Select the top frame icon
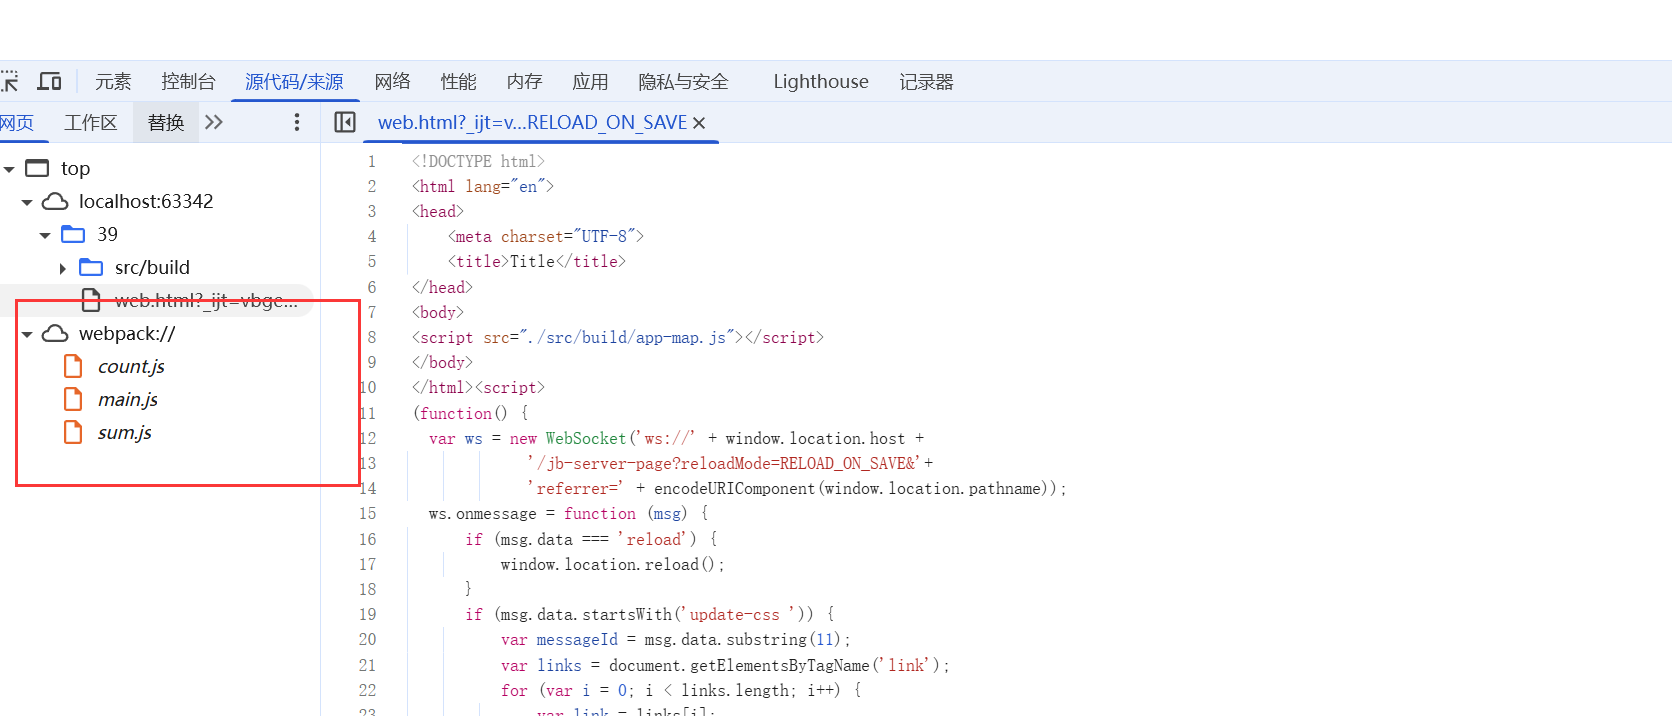This screenshot has width=1672, height=716. (37, 168)
